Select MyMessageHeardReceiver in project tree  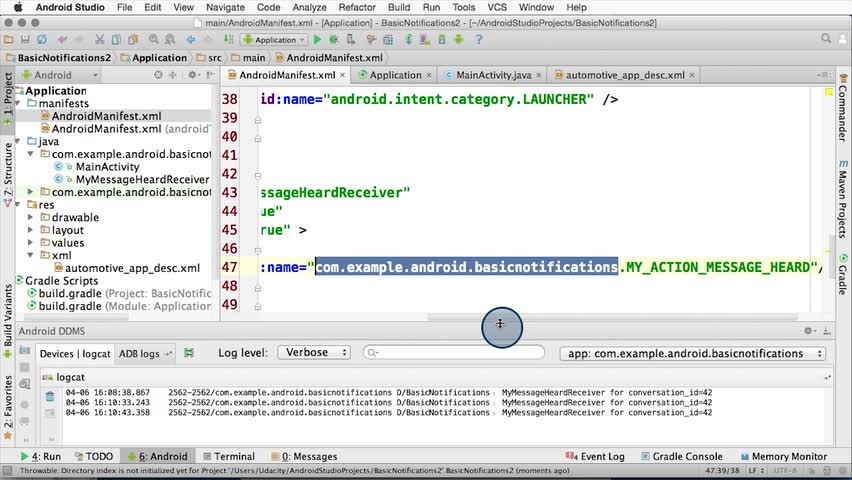(x=142, y=179)
